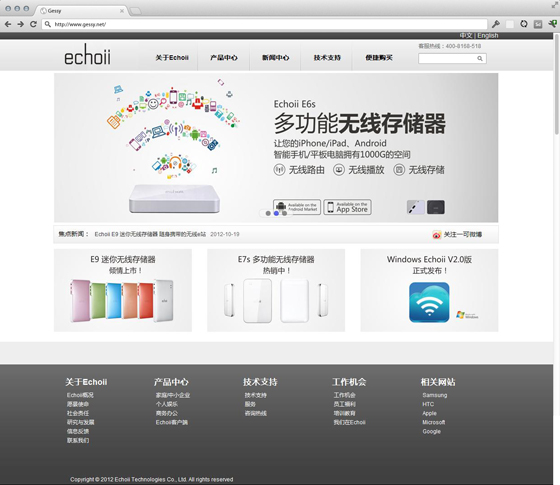Open footer link 服务 under 技术支持
Screen dimensions: 560x485
coord(250,404)
